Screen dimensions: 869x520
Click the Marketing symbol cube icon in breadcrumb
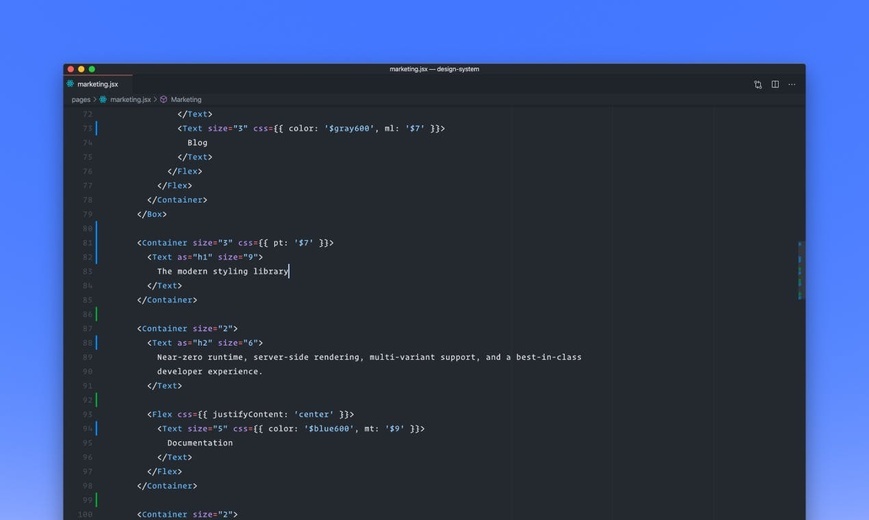pos(163,100)
